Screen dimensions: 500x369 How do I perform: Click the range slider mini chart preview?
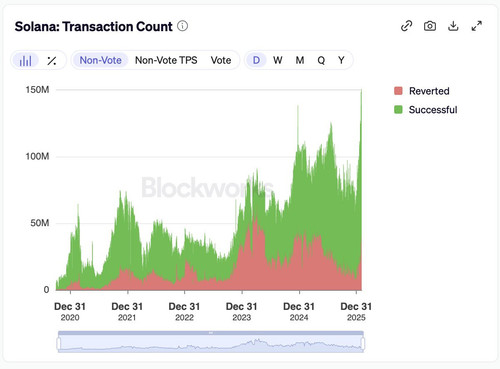[211, 344]
